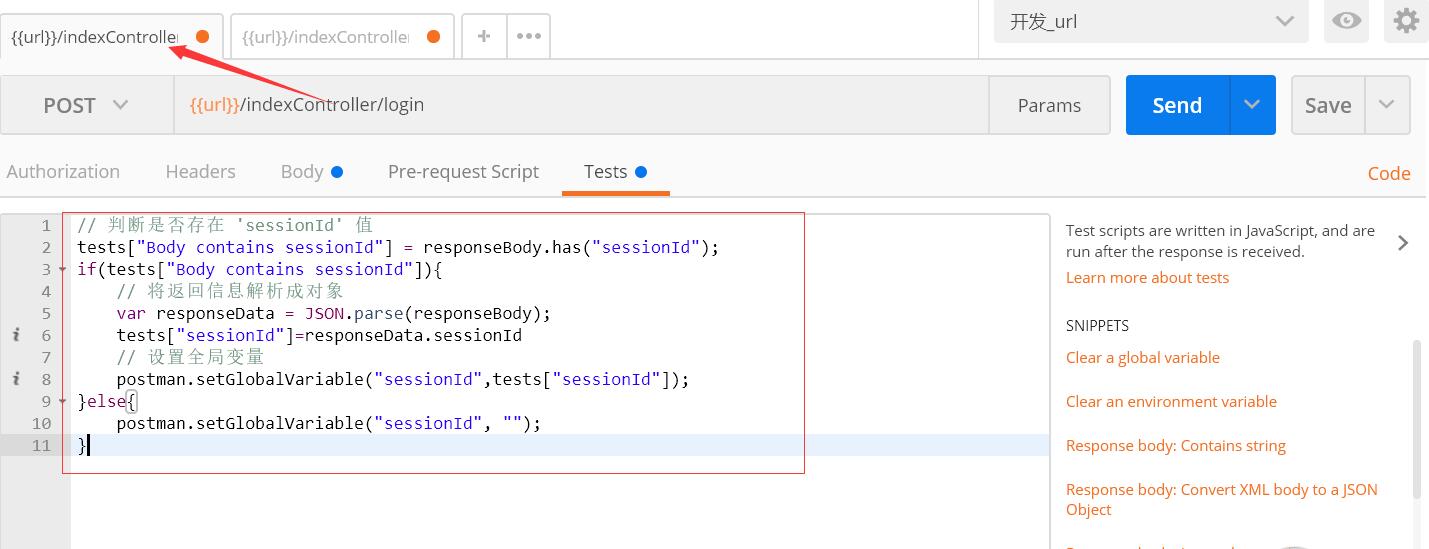Collapse the code fold arrow on line 9
This screenshot has height=549, width=1429.
pos(63,402)
